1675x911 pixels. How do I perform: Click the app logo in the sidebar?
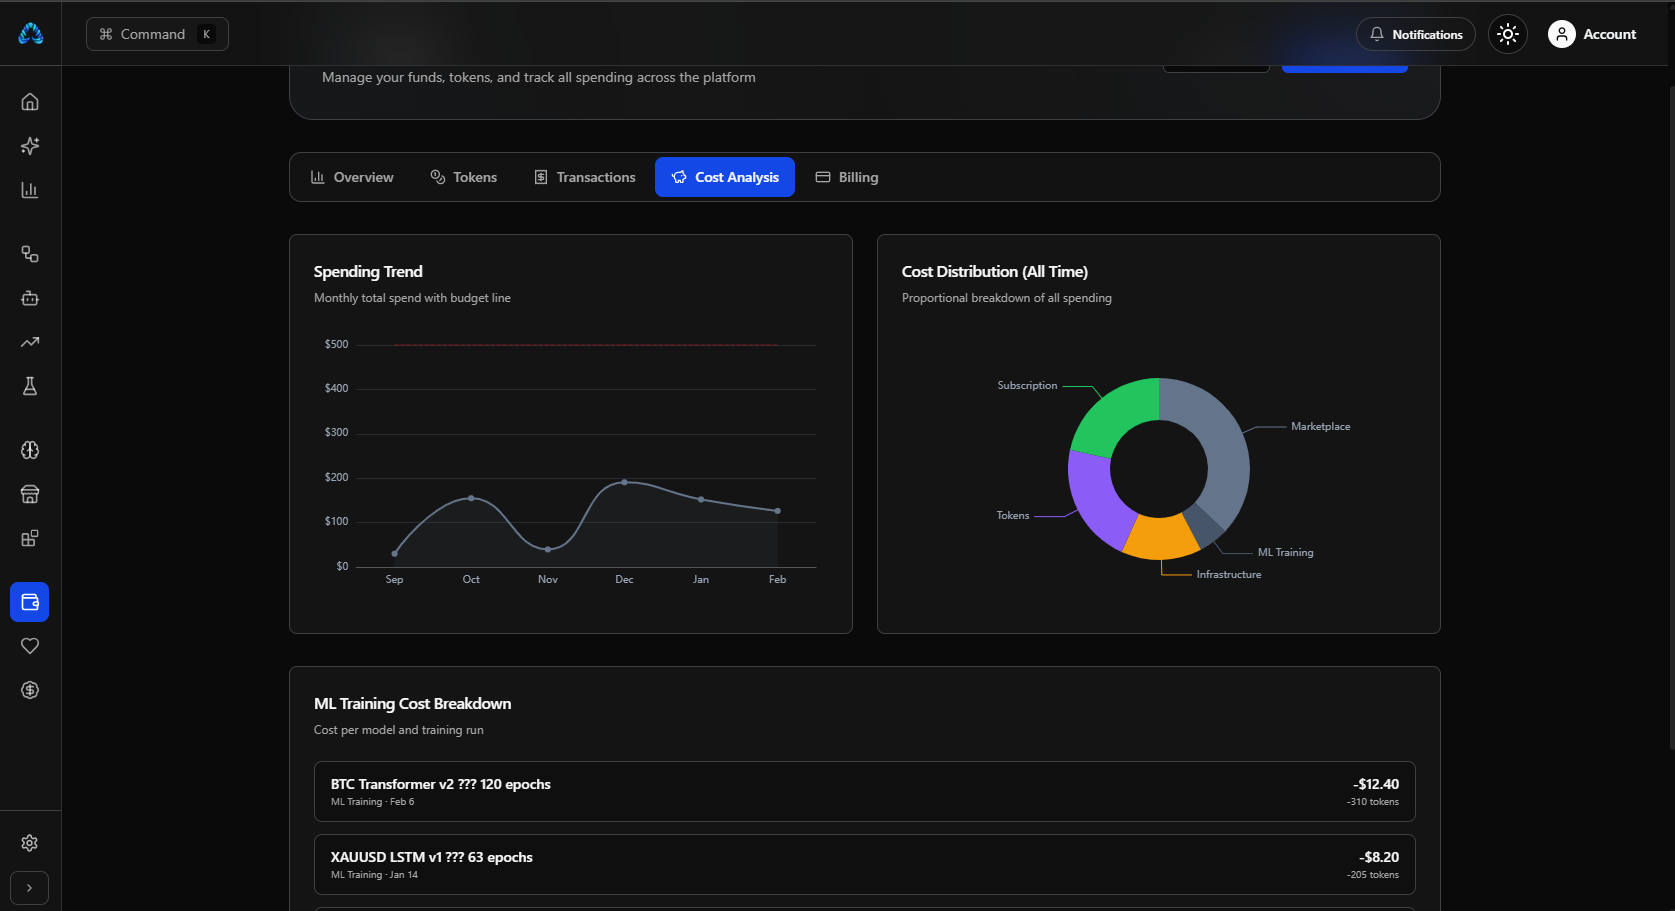coord(30,34)
